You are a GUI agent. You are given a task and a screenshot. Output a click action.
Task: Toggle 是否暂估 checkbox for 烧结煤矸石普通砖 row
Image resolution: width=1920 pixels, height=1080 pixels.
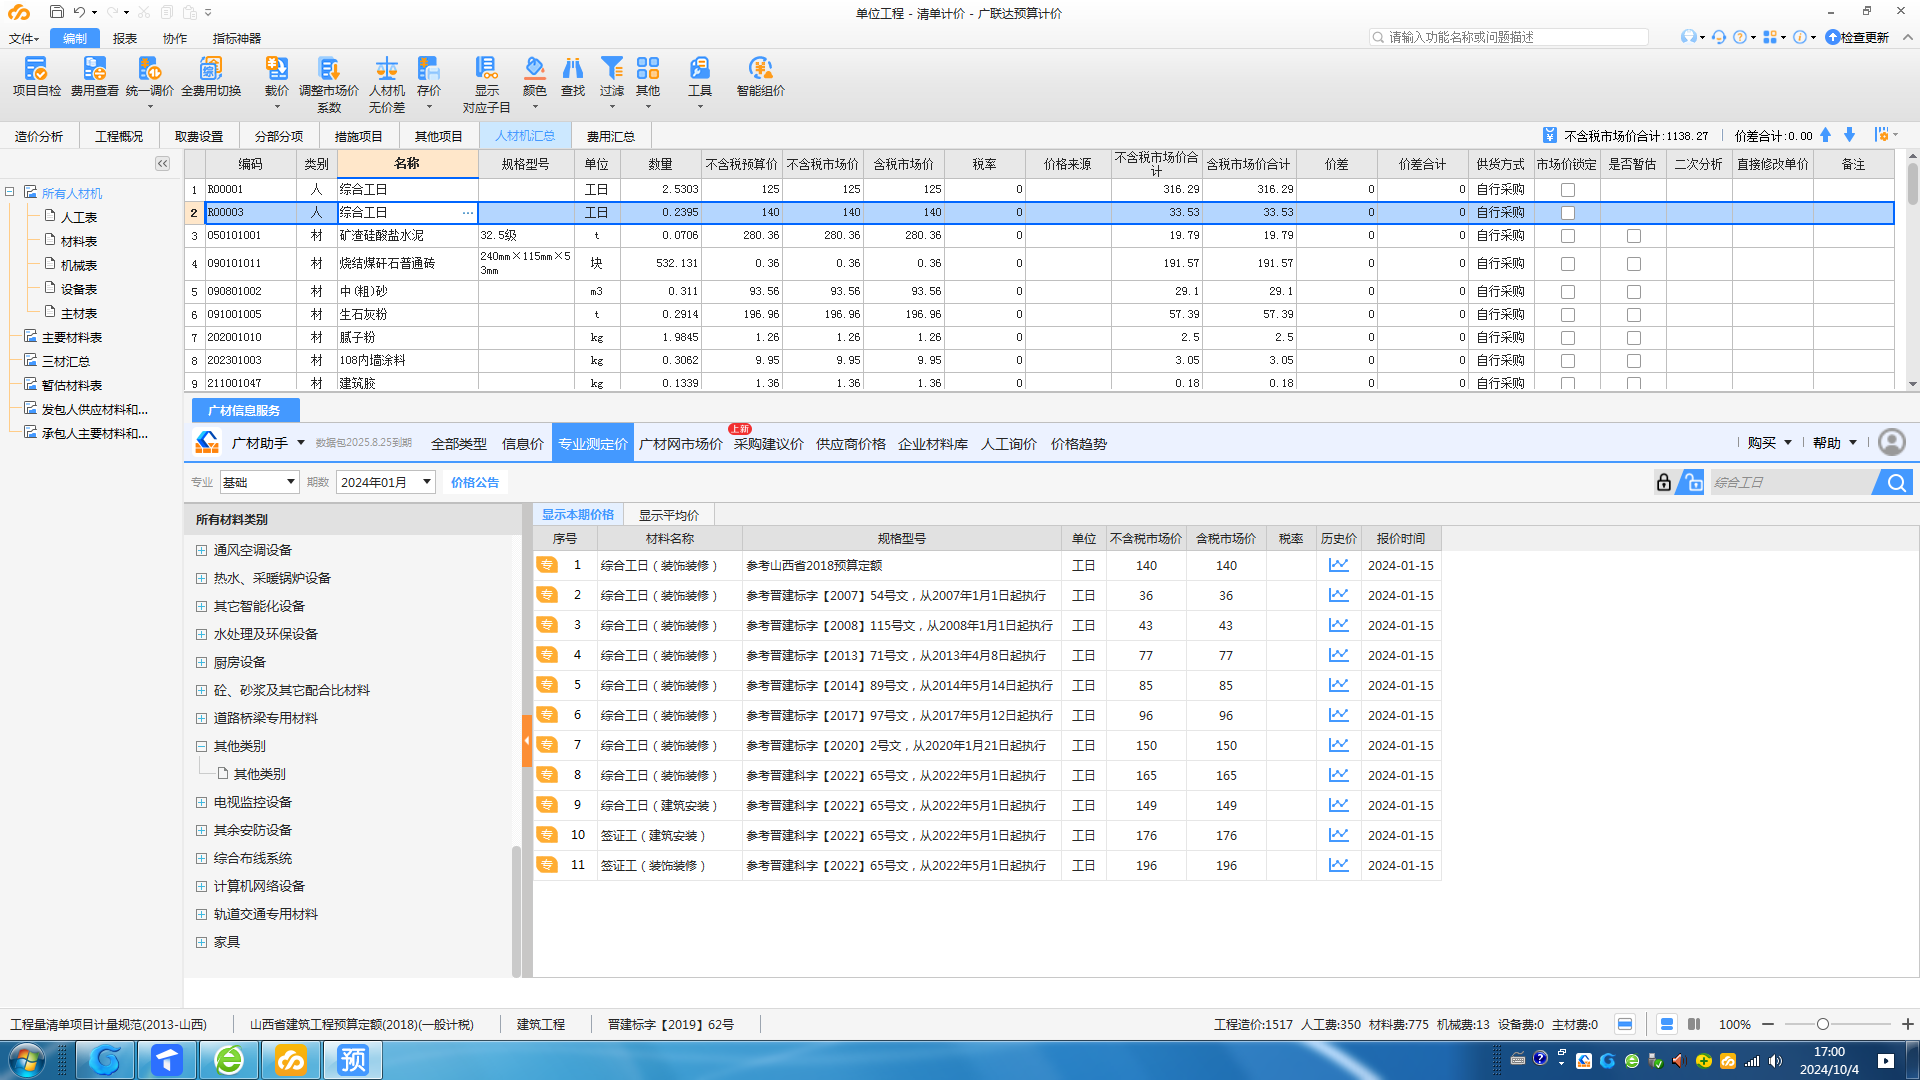[1634, 264]
